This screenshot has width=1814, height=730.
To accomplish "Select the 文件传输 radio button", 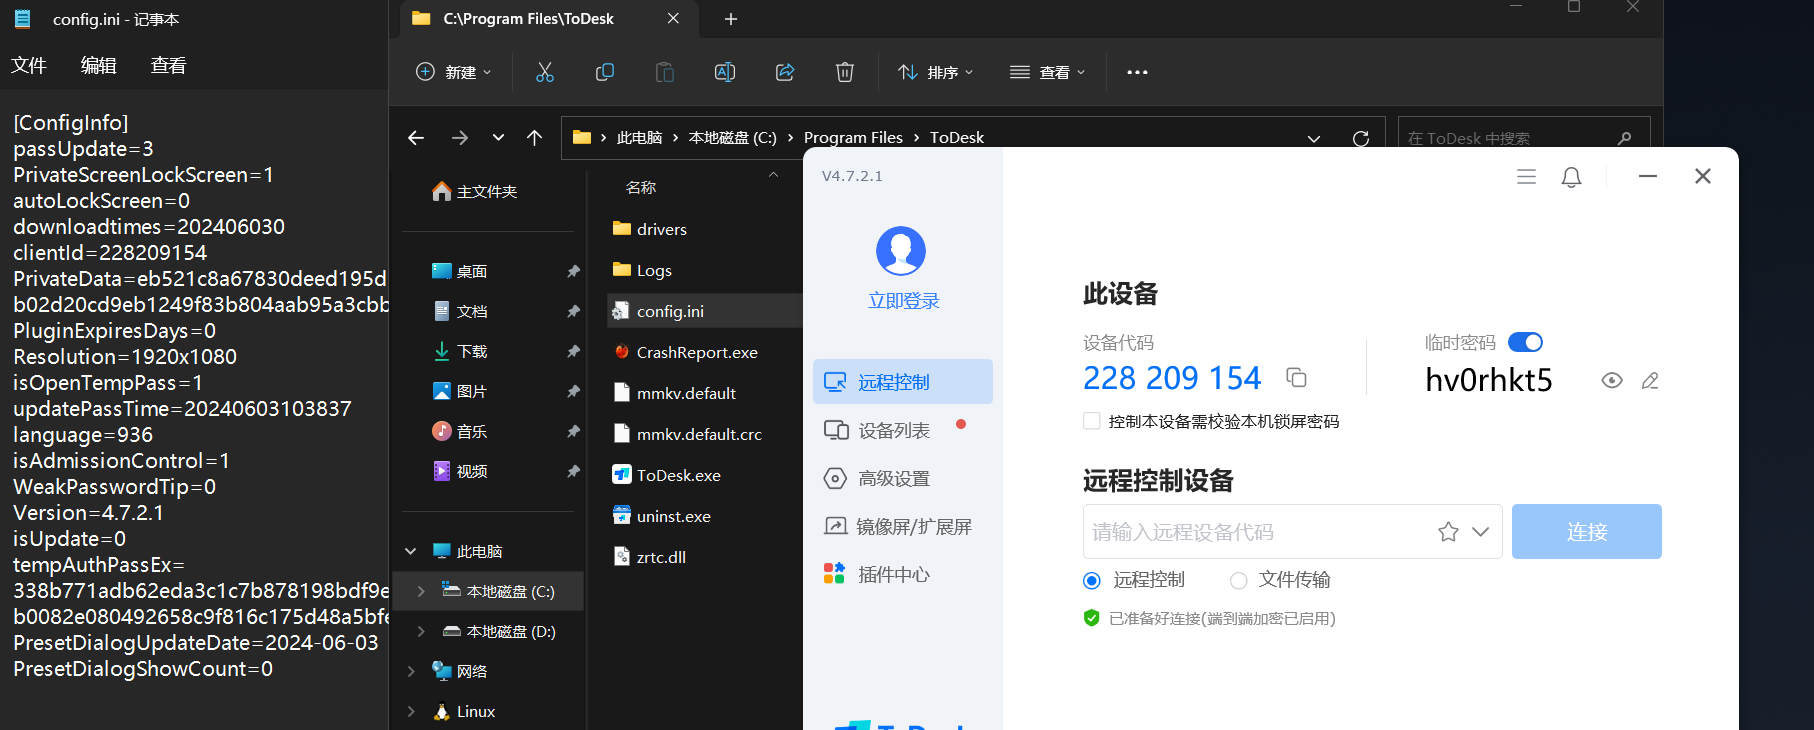I will click(x=1238, y=580).
